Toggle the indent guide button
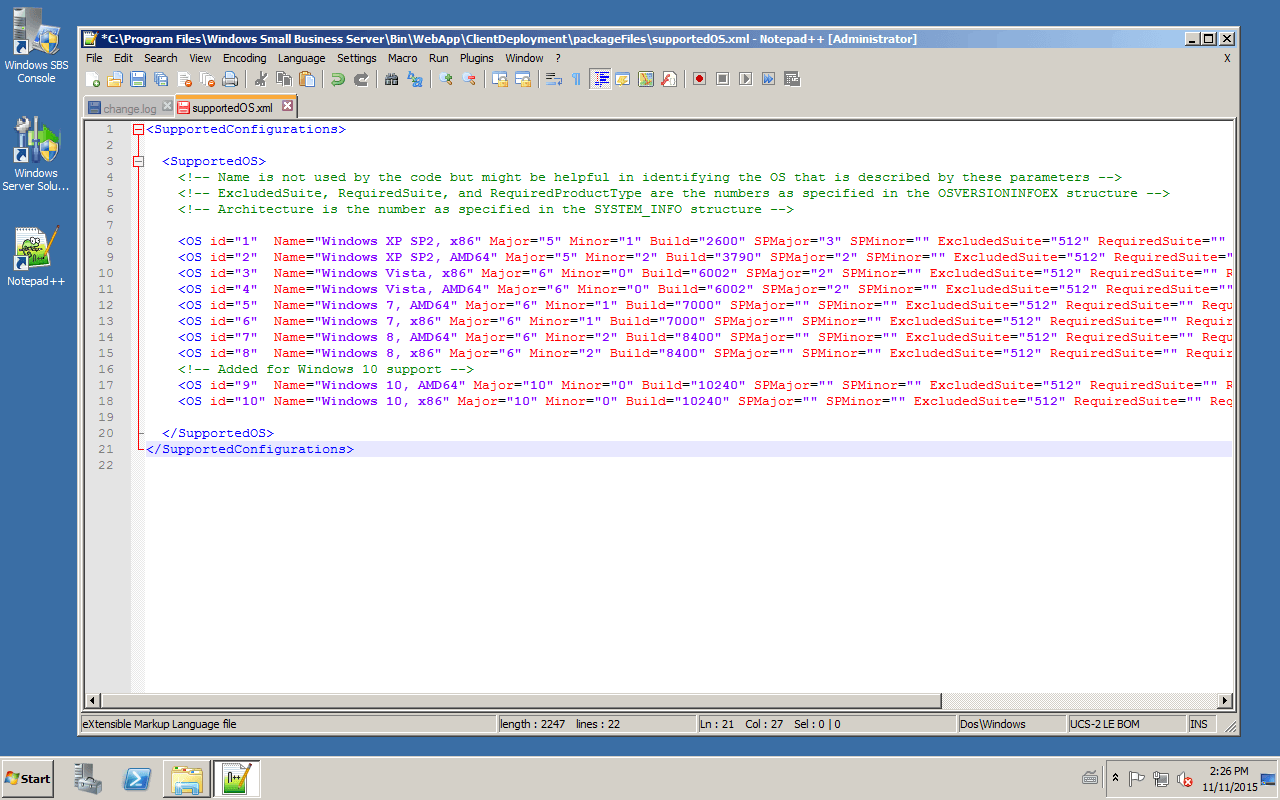This screenshot has width=1280, height=800. 600,79
